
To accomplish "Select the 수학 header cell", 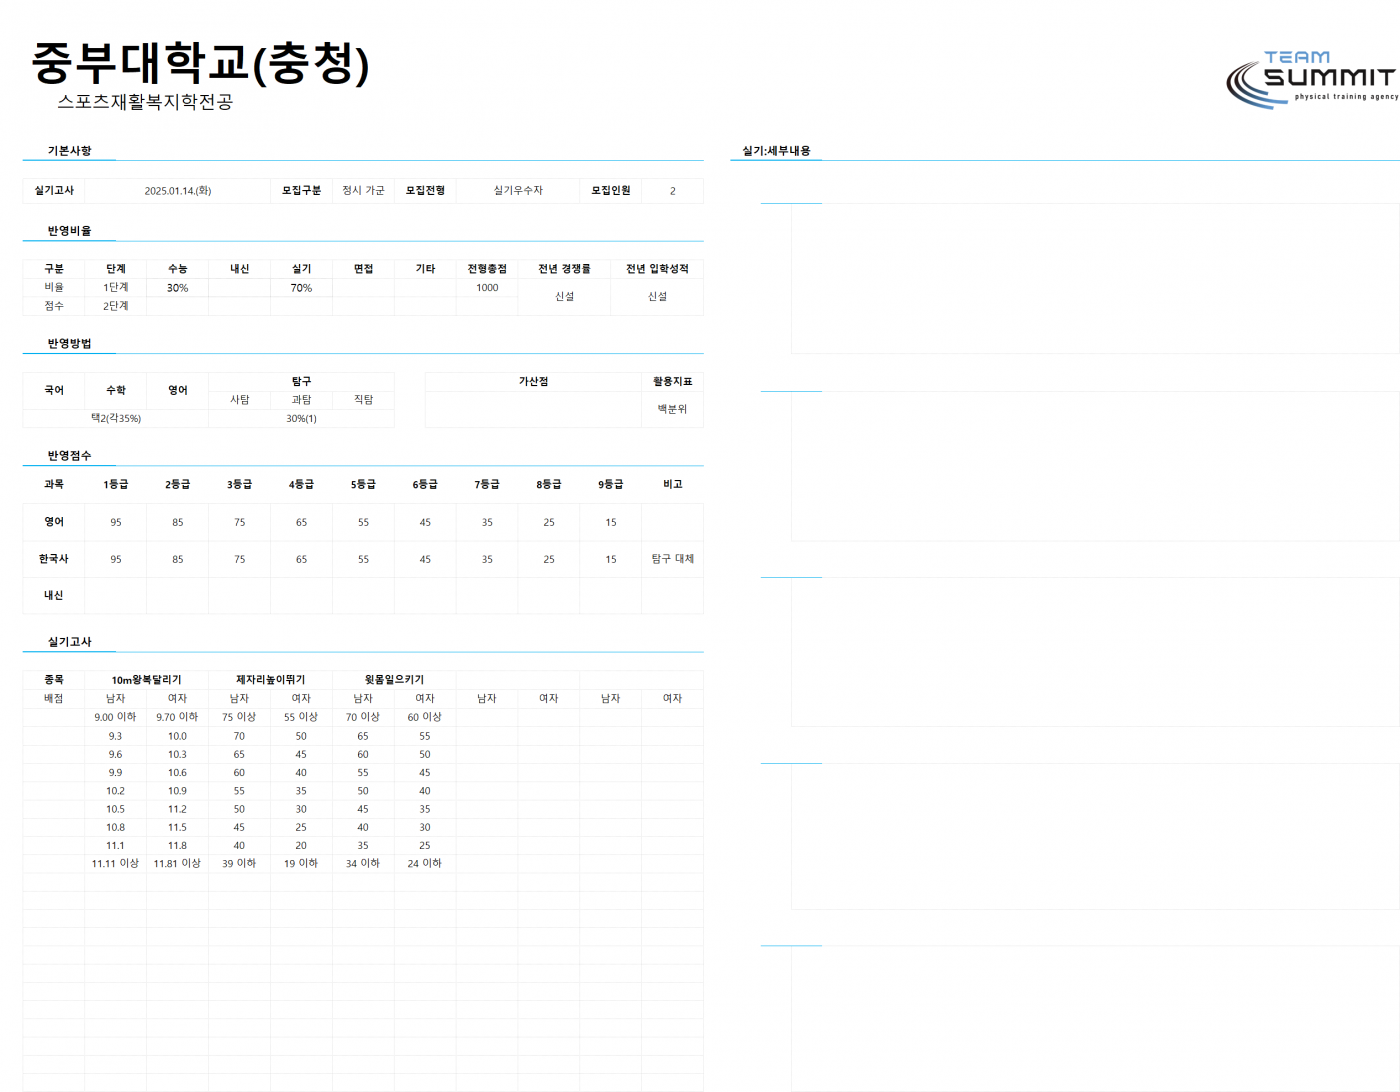I will [x=116, y=391].
